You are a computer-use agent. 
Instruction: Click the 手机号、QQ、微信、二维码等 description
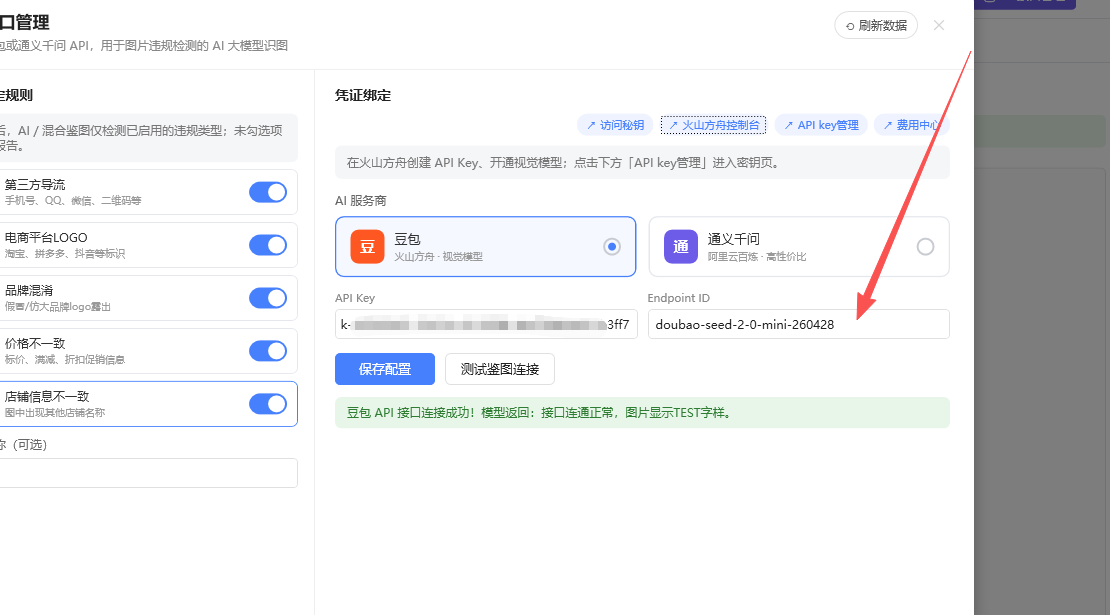73,201
